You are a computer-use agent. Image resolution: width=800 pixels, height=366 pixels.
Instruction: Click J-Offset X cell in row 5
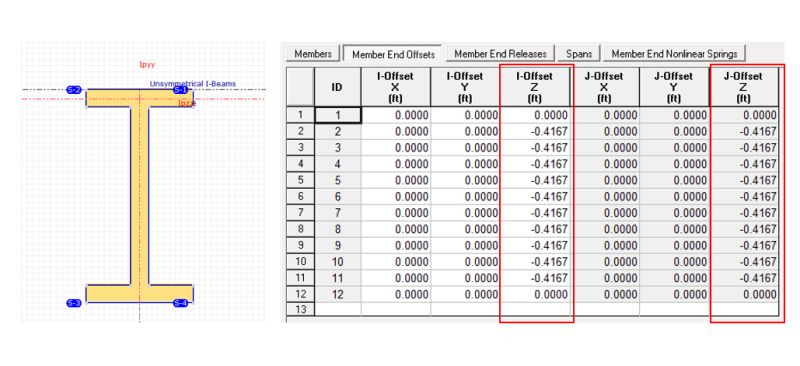(605, 181)
